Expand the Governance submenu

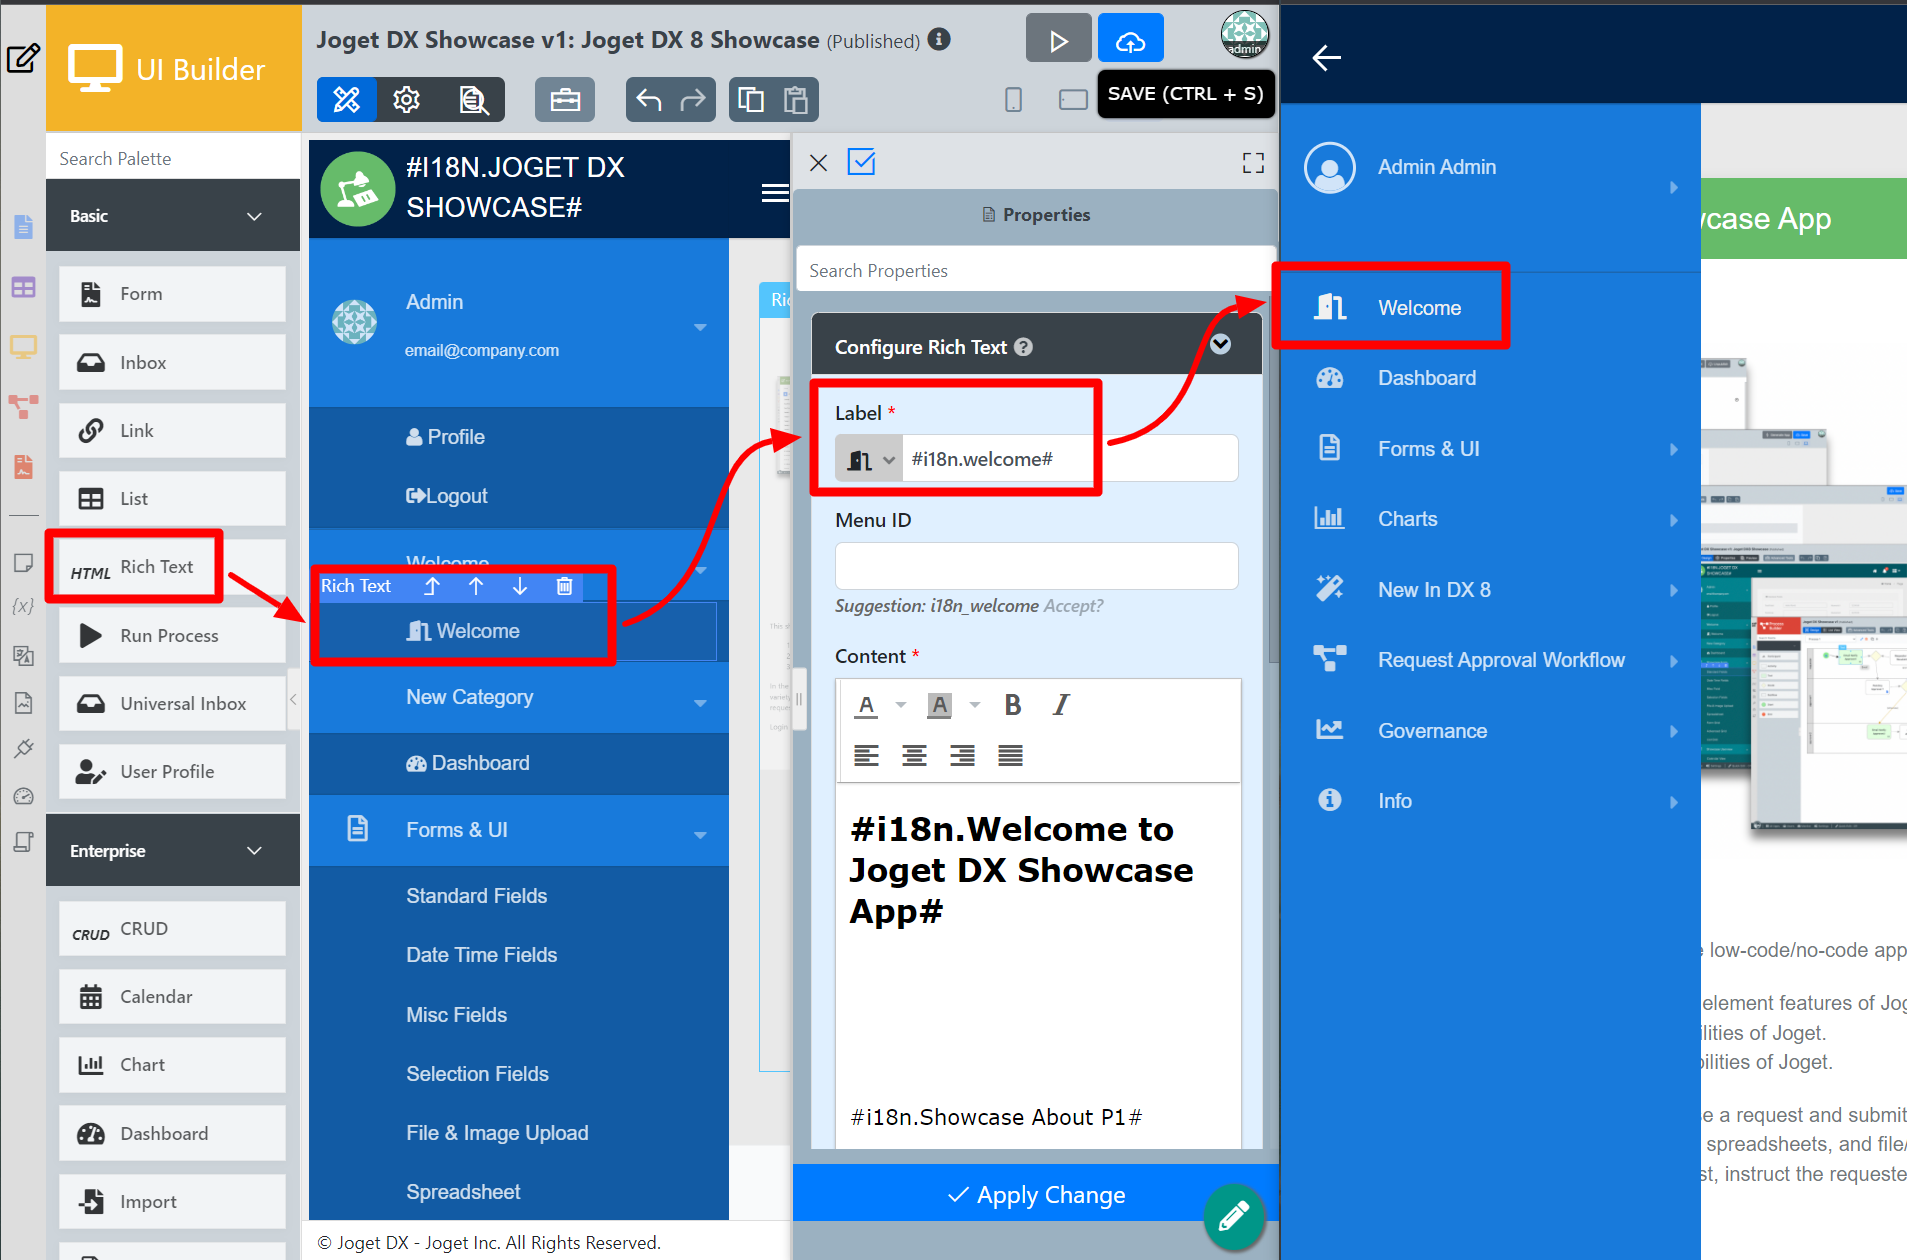pos(1673,732)
